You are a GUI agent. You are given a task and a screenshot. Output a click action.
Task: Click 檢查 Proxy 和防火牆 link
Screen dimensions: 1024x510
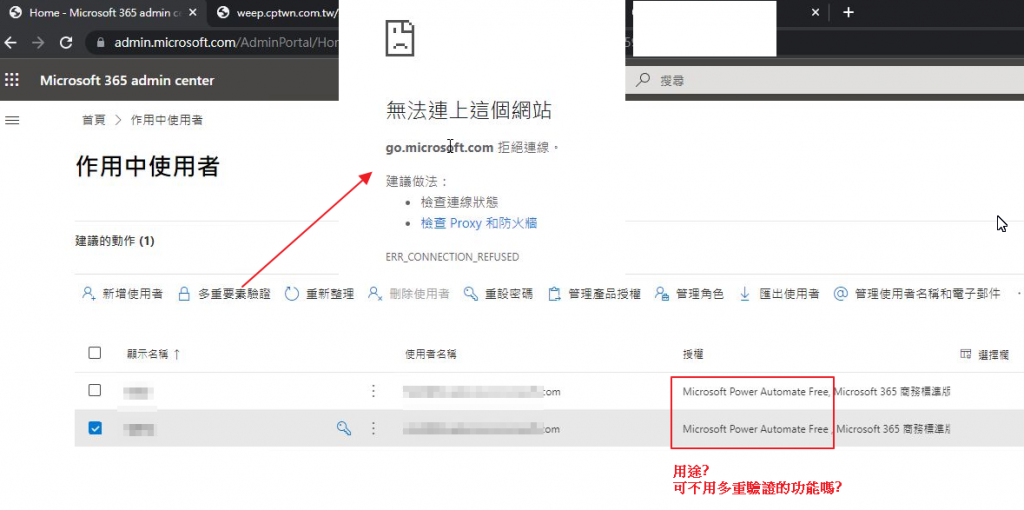click(479, 223)
